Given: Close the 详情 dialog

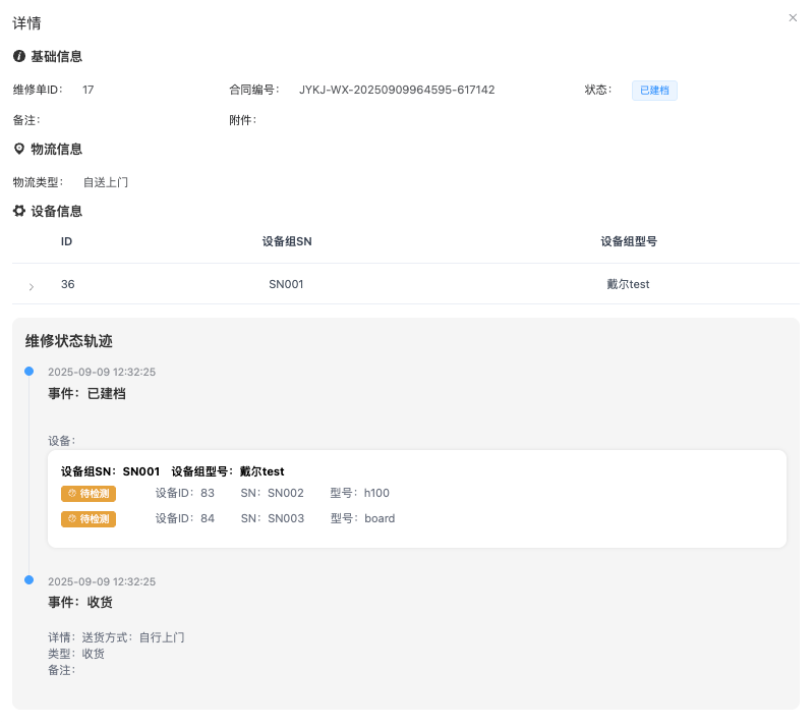Looking at the screenshot, I should click(x=792, y=17).
